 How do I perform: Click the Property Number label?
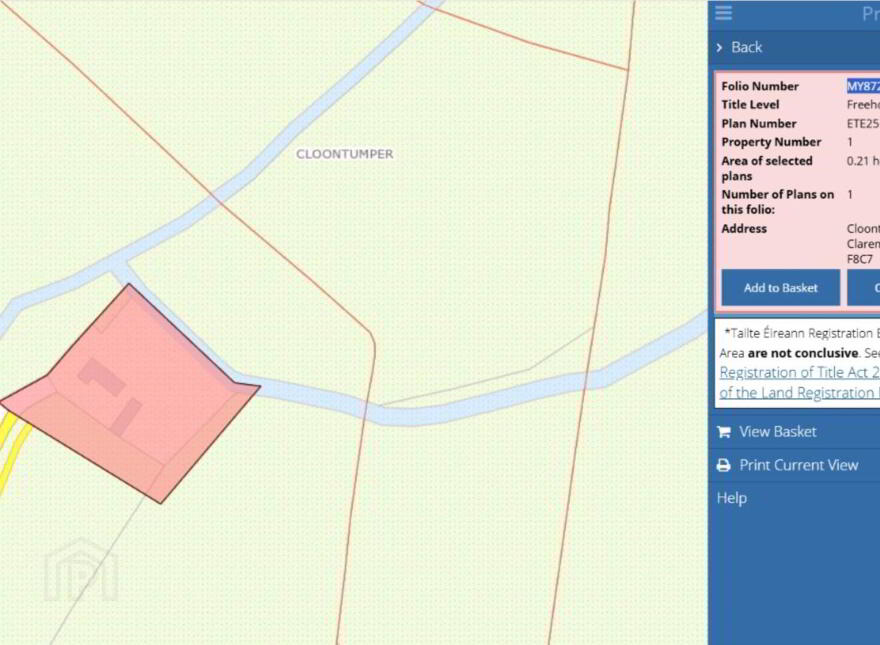click(771, 142)
